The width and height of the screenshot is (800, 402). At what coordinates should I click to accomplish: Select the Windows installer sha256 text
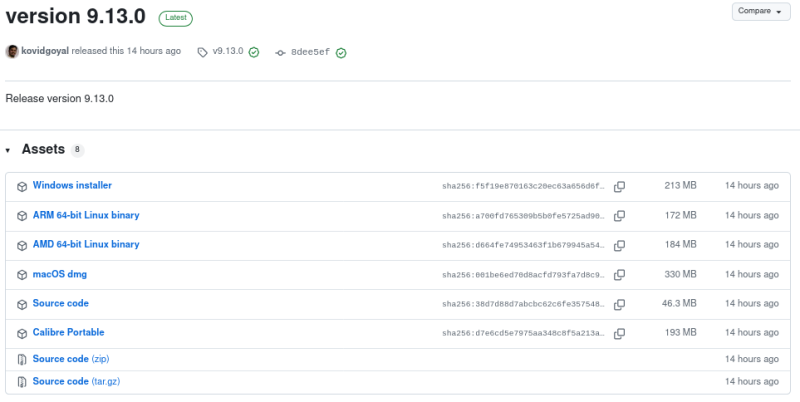pyautogui.click(x=523, y=187)
